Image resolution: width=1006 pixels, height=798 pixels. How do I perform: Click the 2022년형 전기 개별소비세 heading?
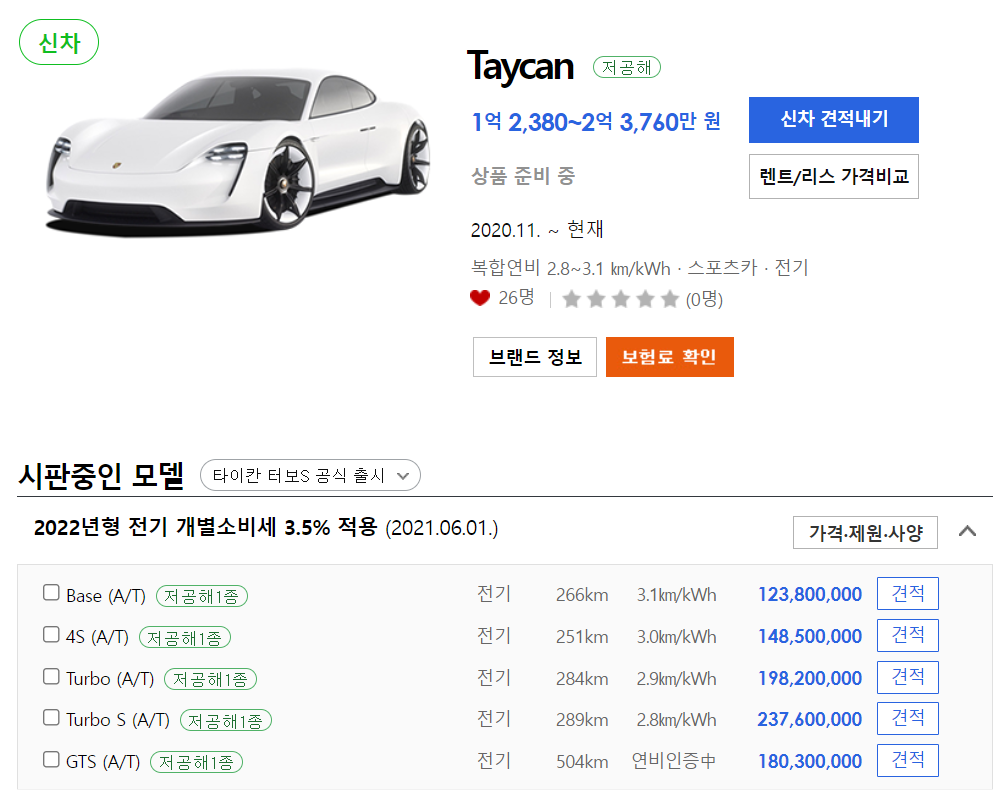(266, 527)
